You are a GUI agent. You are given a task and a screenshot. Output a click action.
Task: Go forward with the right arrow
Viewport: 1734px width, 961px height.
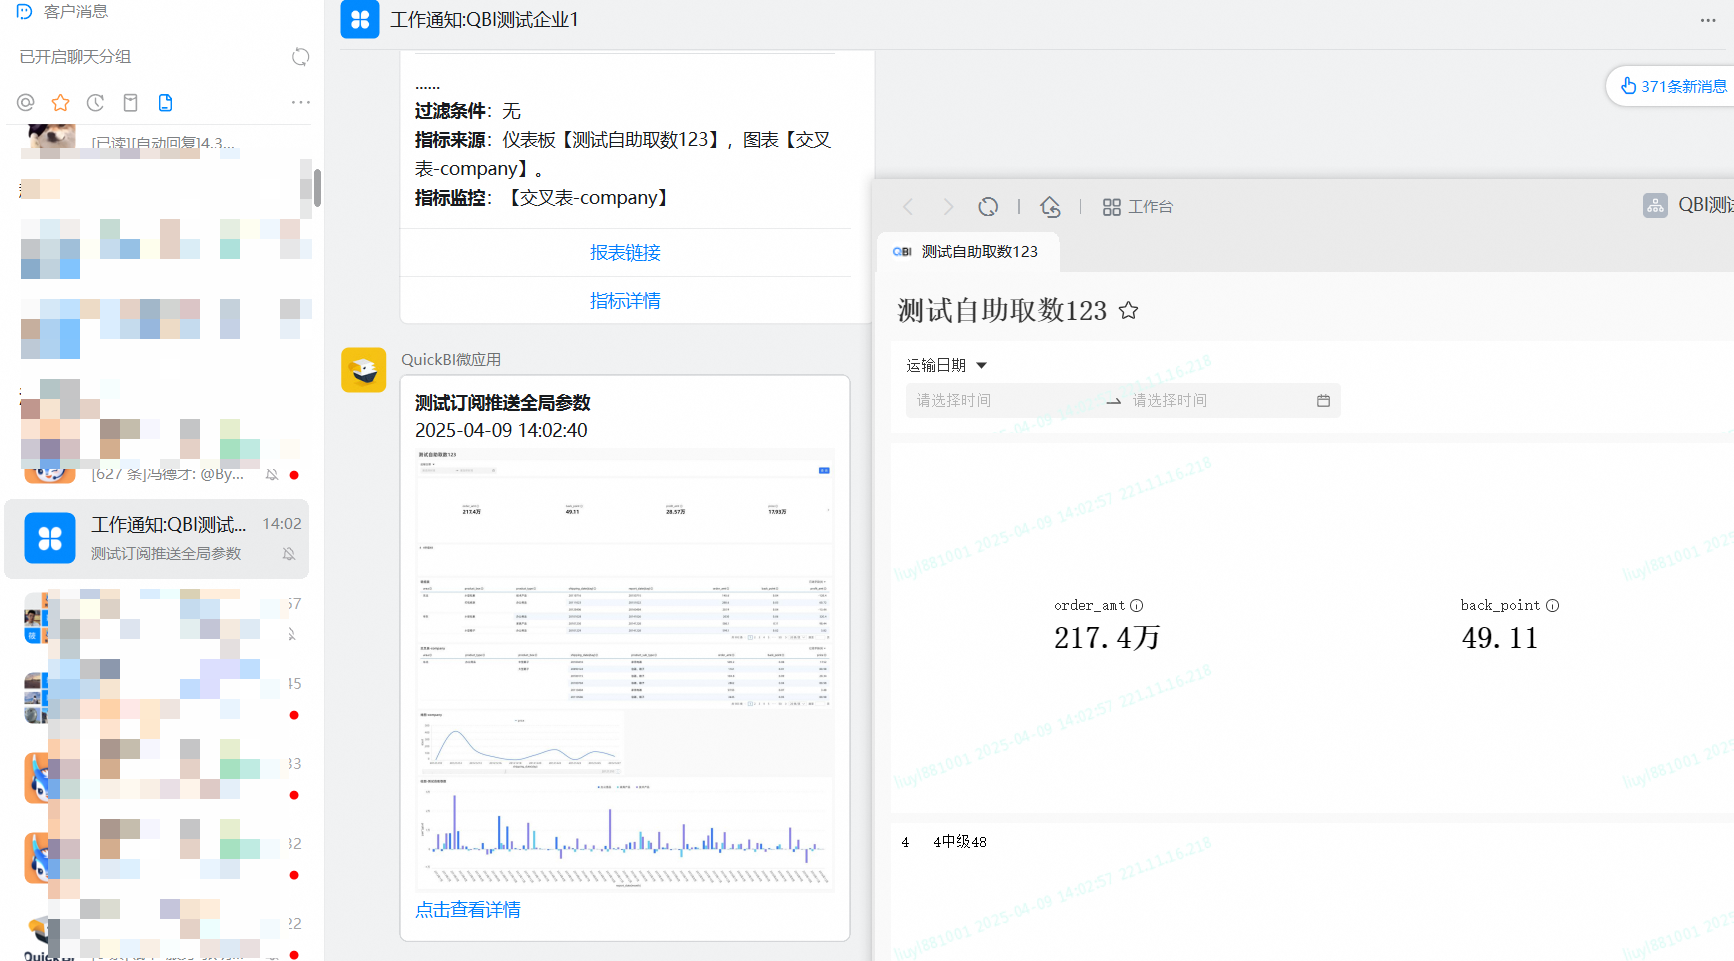click(948, 206)
